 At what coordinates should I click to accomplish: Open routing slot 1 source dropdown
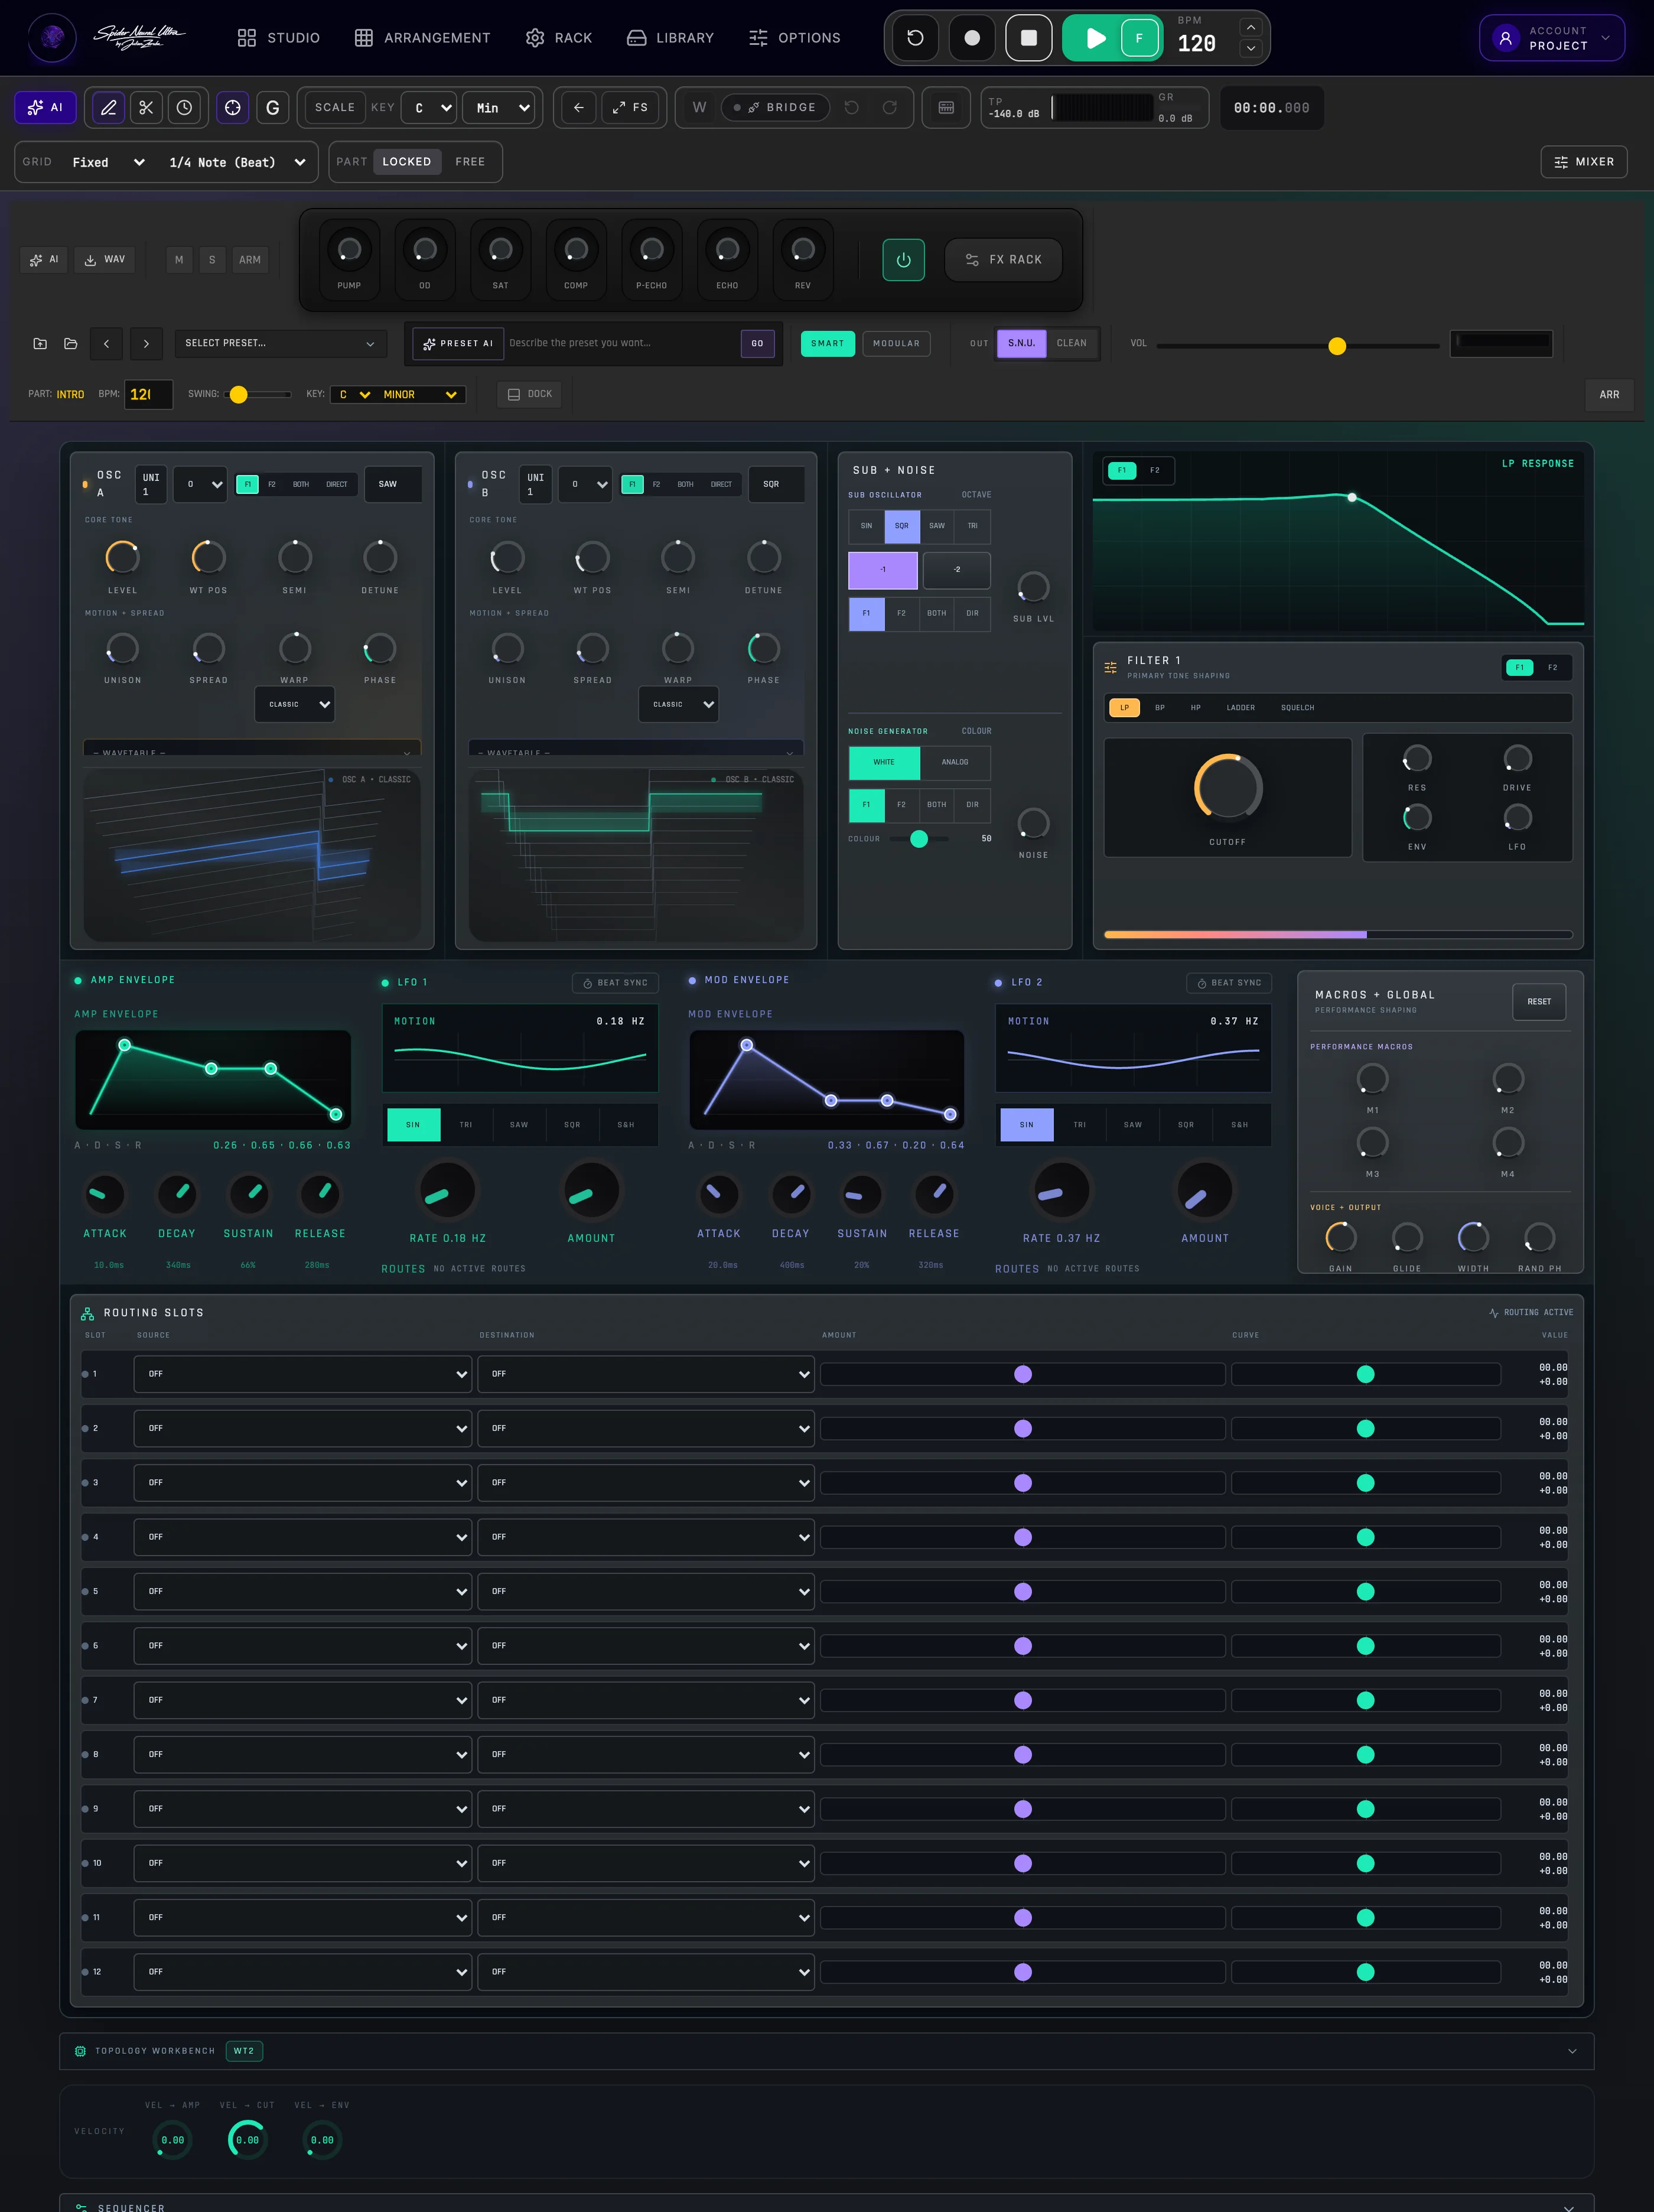tap(303, 1374)
